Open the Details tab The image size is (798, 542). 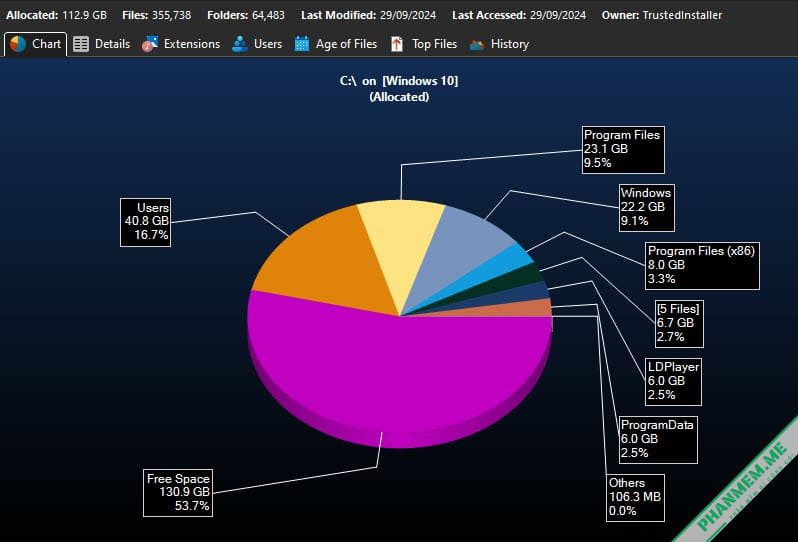click(x=102, y=44)
